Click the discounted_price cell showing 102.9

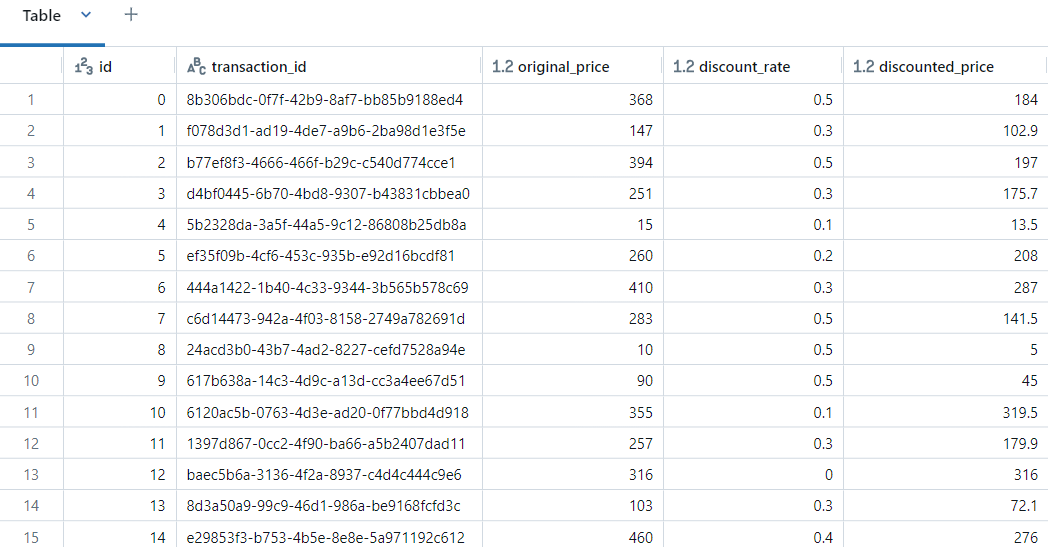[944, 131]
